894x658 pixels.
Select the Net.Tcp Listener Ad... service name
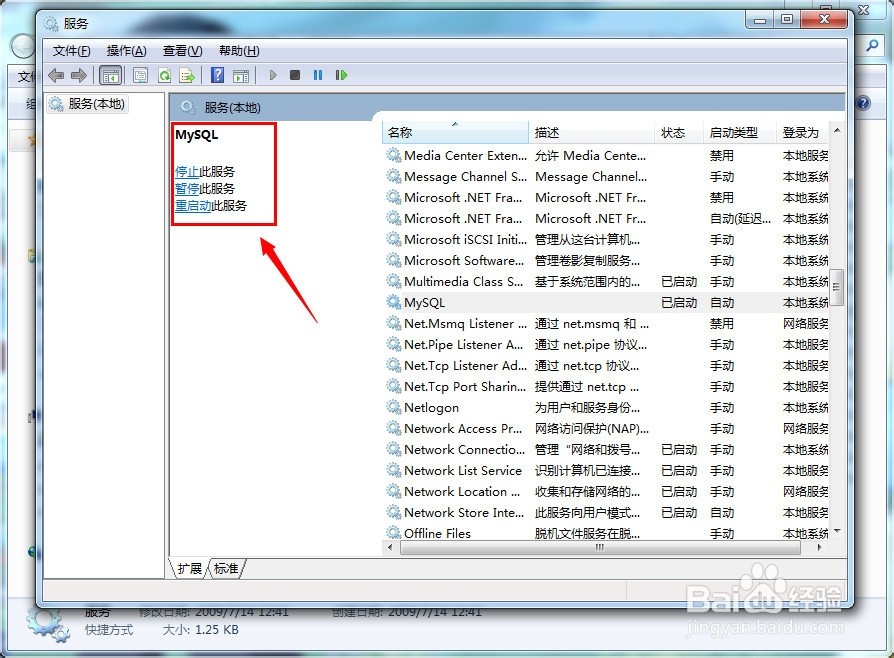(x=465, y=365)
